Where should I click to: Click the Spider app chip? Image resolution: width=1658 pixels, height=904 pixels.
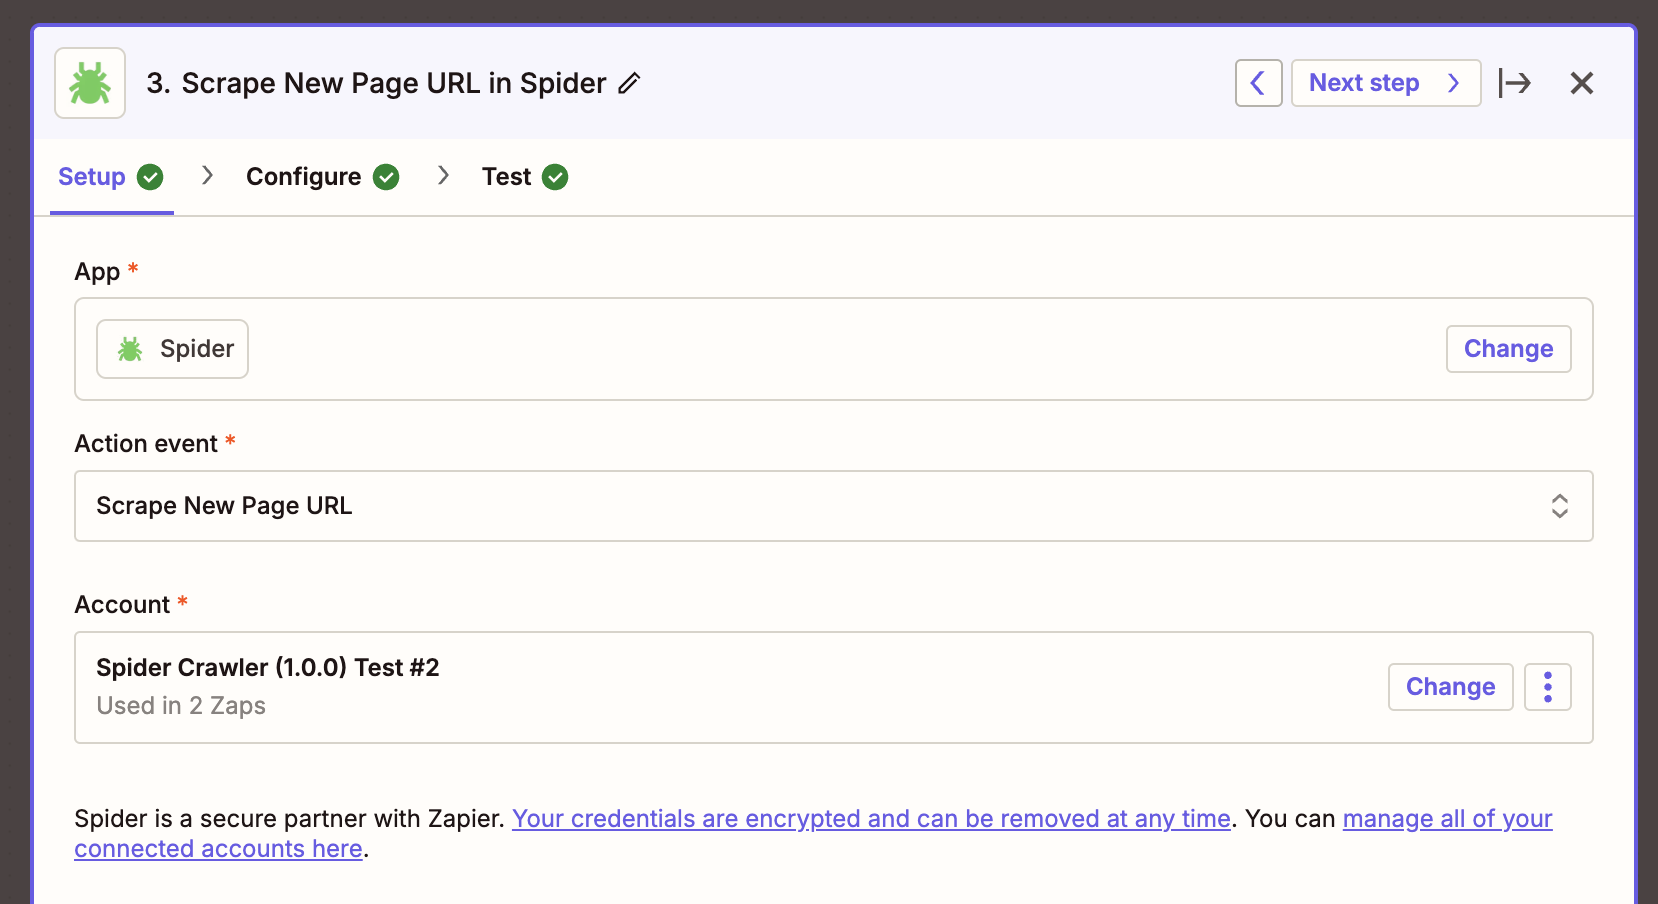click(x=173, y=349)
